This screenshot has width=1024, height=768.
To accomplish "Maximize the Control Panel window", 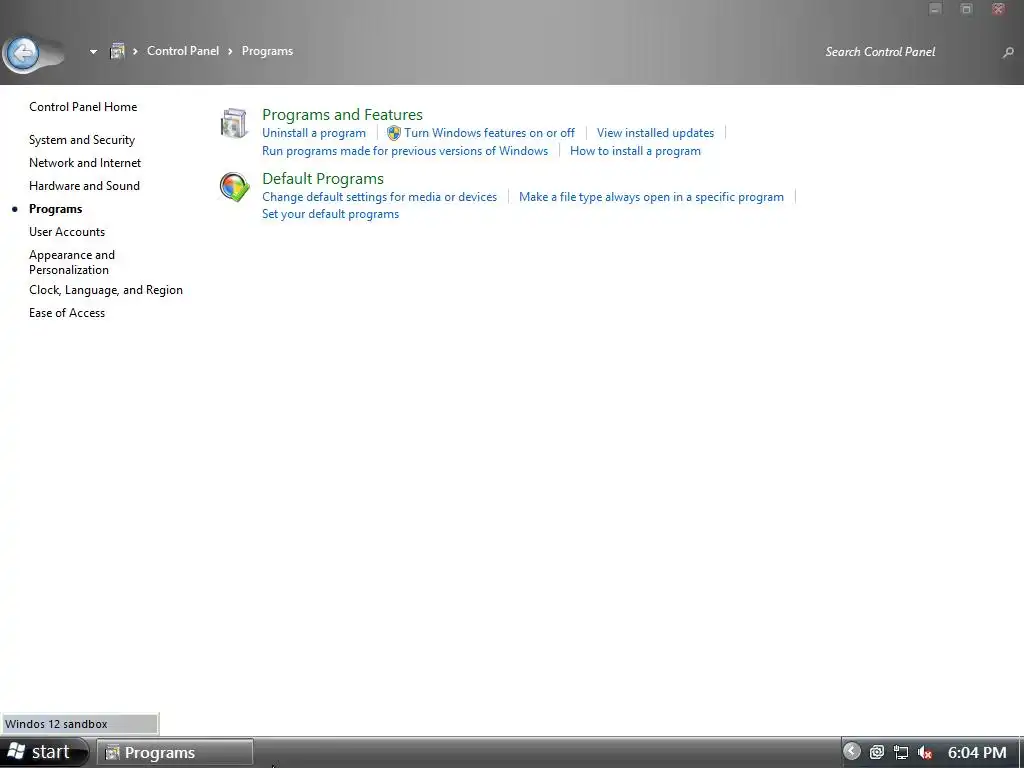I will (967, 9).
